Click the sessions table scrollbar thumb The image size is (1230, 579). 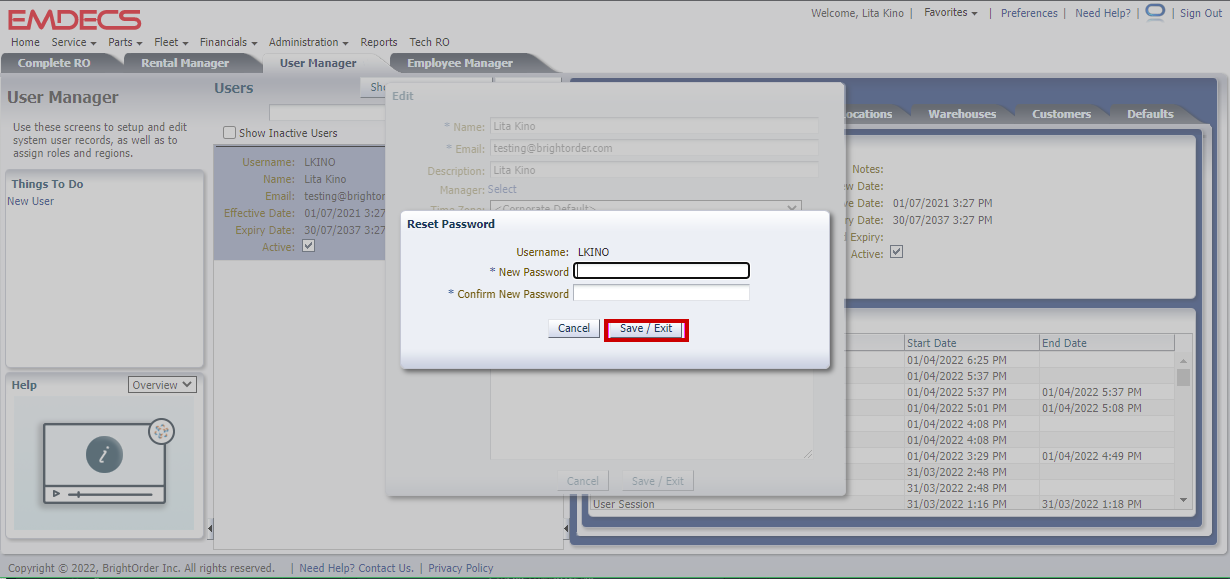pos(1184,377)
